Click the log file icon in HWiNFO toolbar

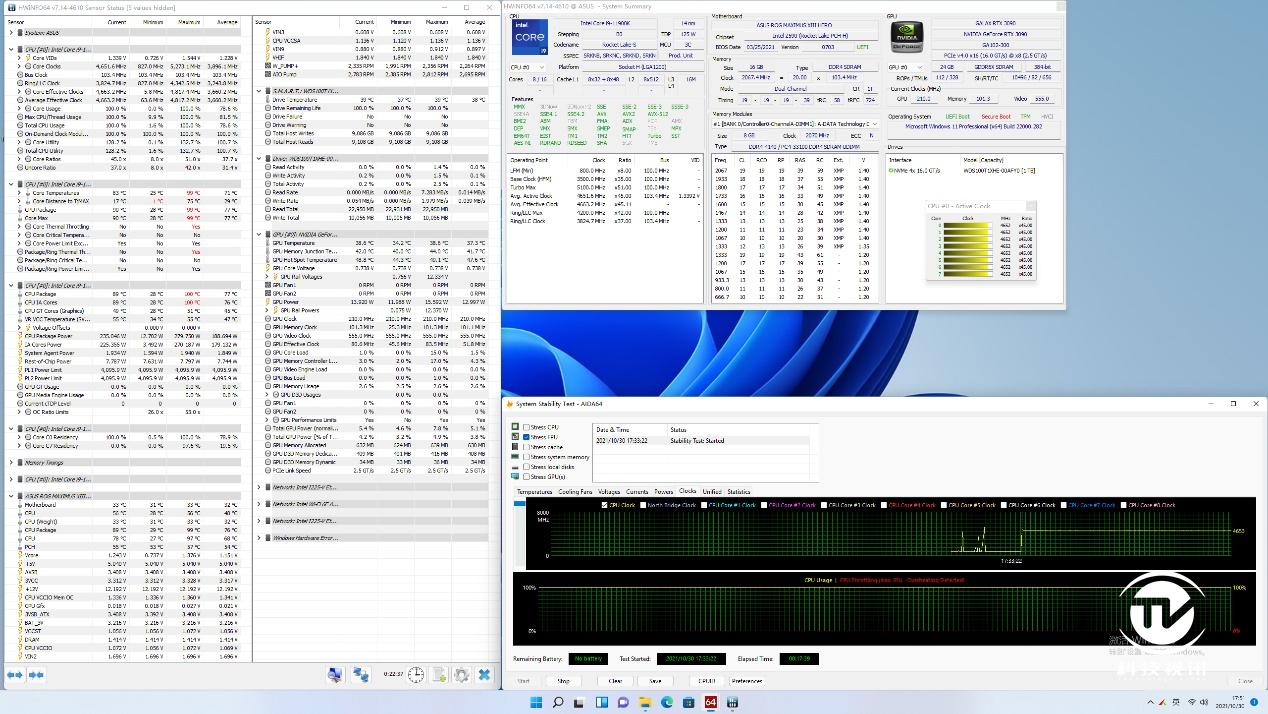[438, 675]
